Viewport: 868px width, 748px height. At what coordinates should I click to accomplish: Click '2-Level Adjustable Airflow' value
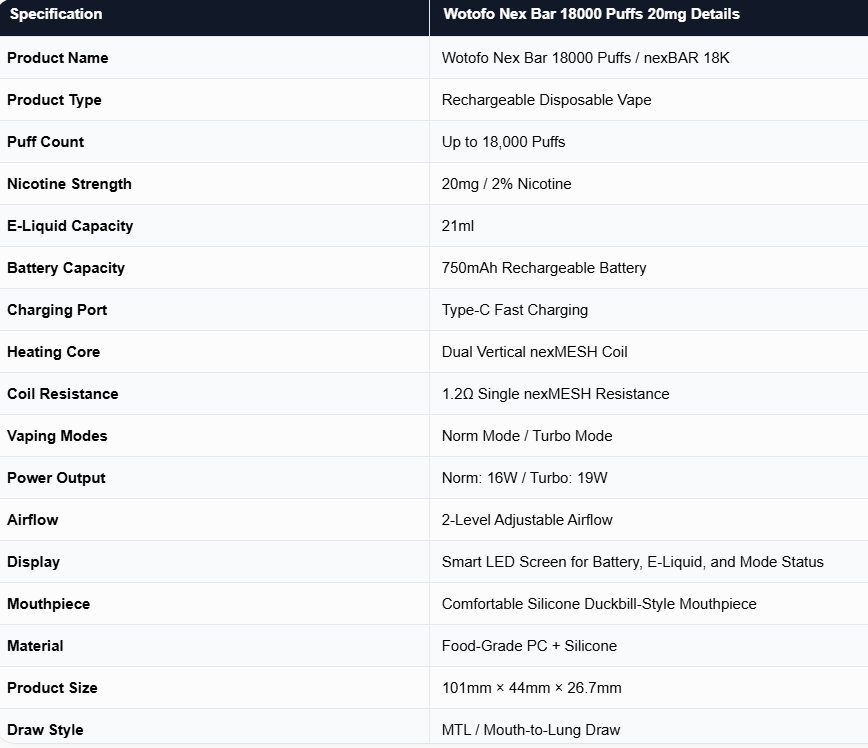pyautogui.click(x=527, y=520)
